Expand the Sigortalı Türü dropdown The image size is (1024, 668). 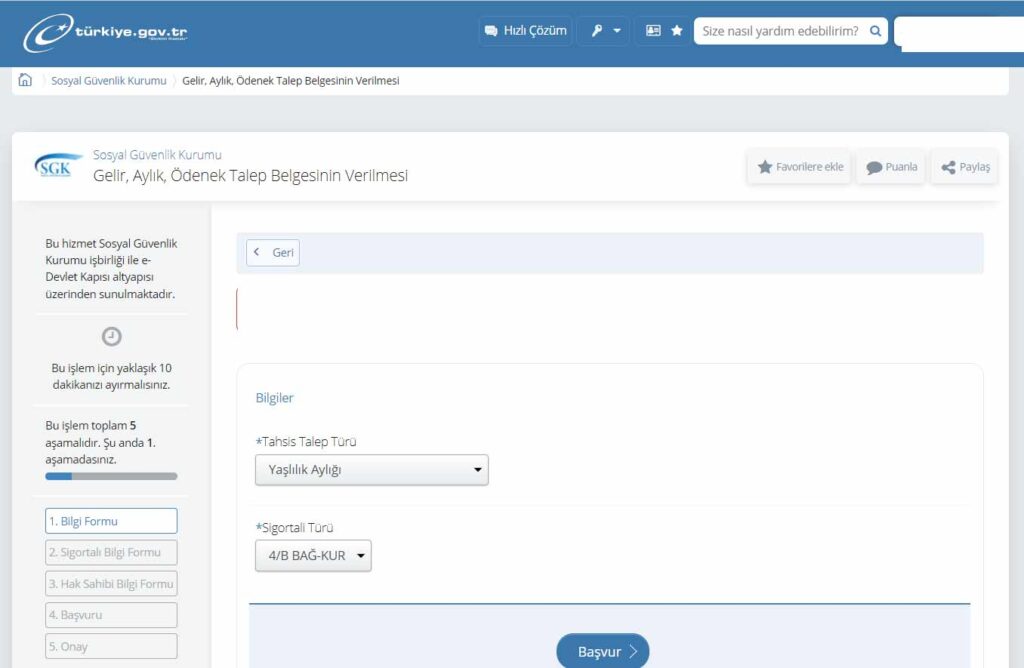tap(313, 556)
